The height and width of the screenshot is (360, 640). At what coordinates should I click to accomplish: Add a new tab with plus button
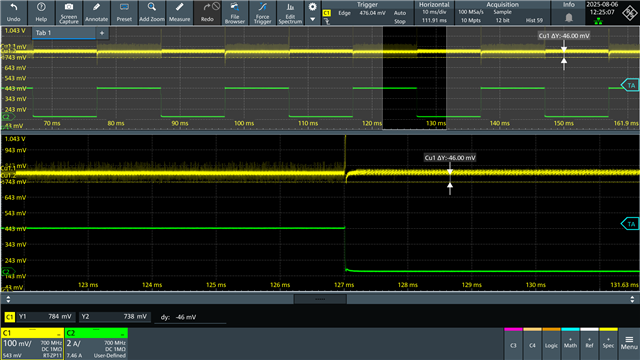pos(102,33)
